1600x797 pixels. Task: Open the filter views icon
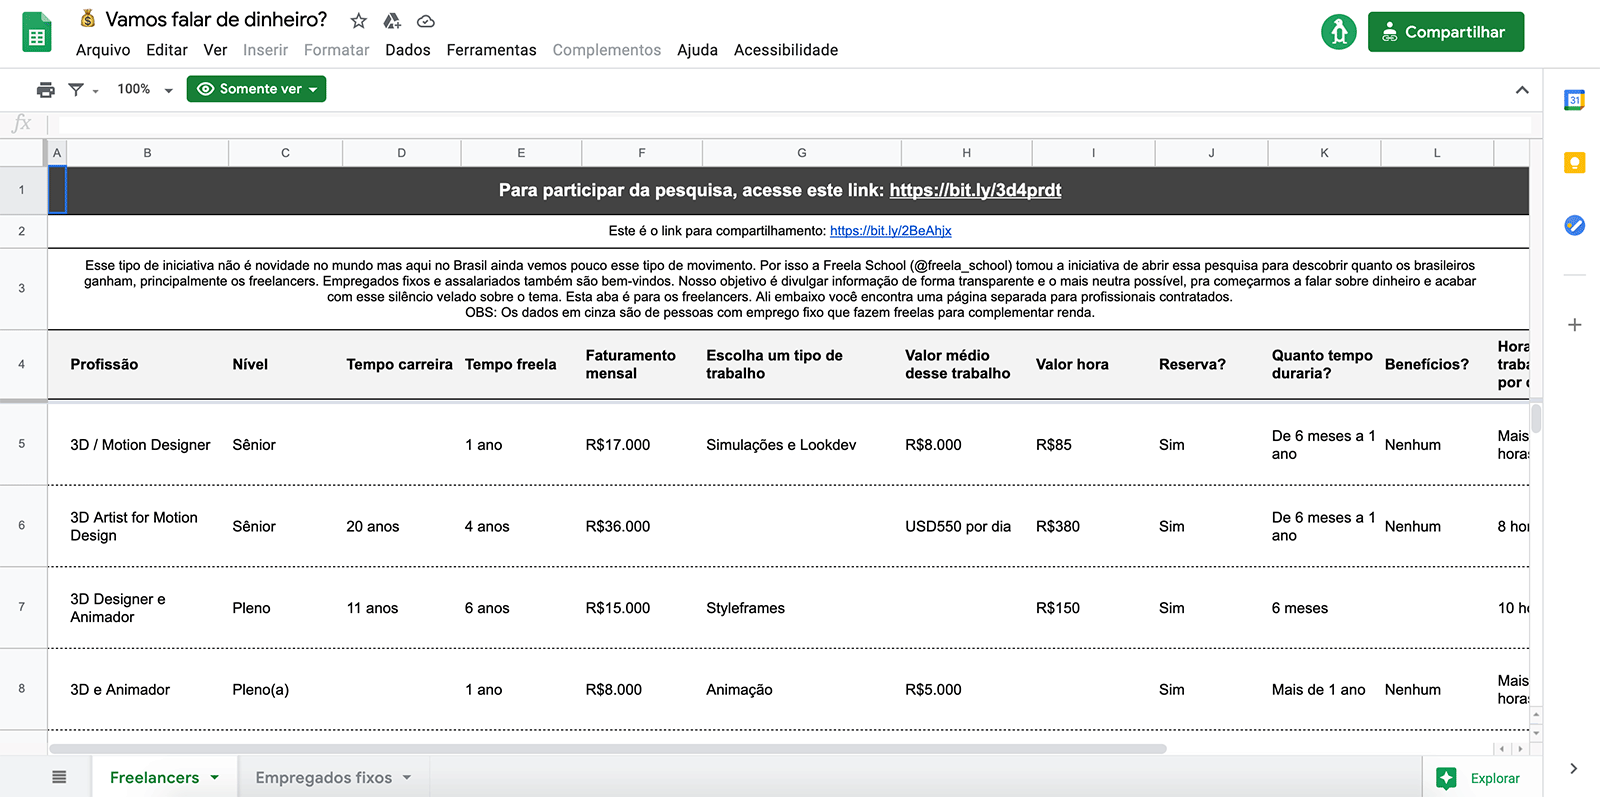76,89
